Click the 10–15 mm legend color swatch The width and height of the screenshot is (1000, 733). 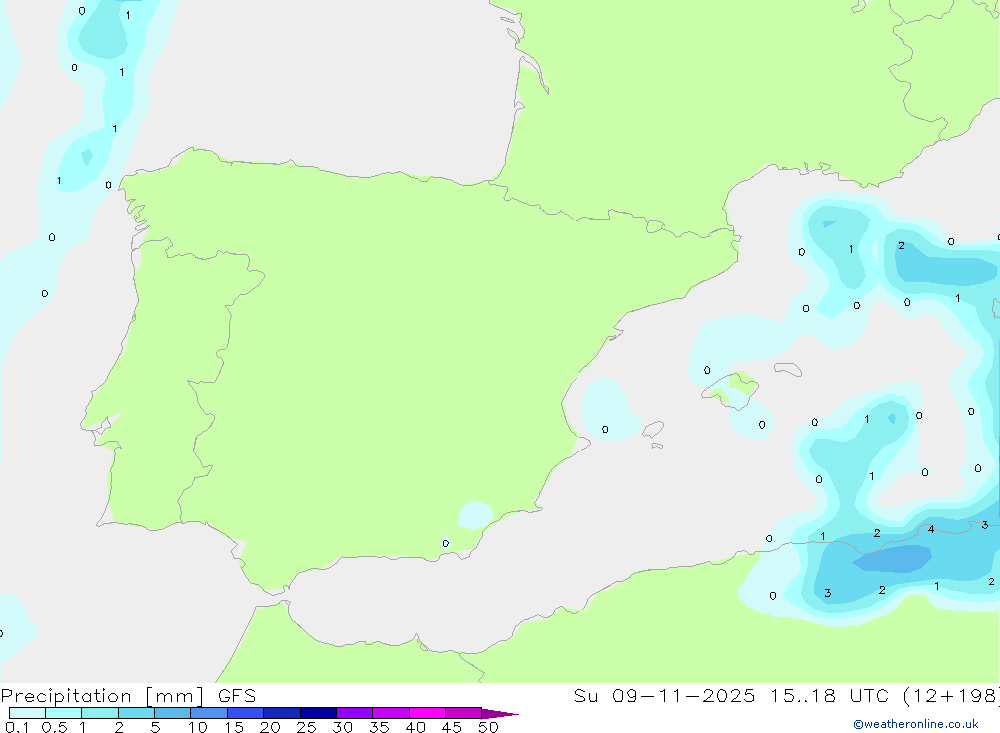click(209, 713)
